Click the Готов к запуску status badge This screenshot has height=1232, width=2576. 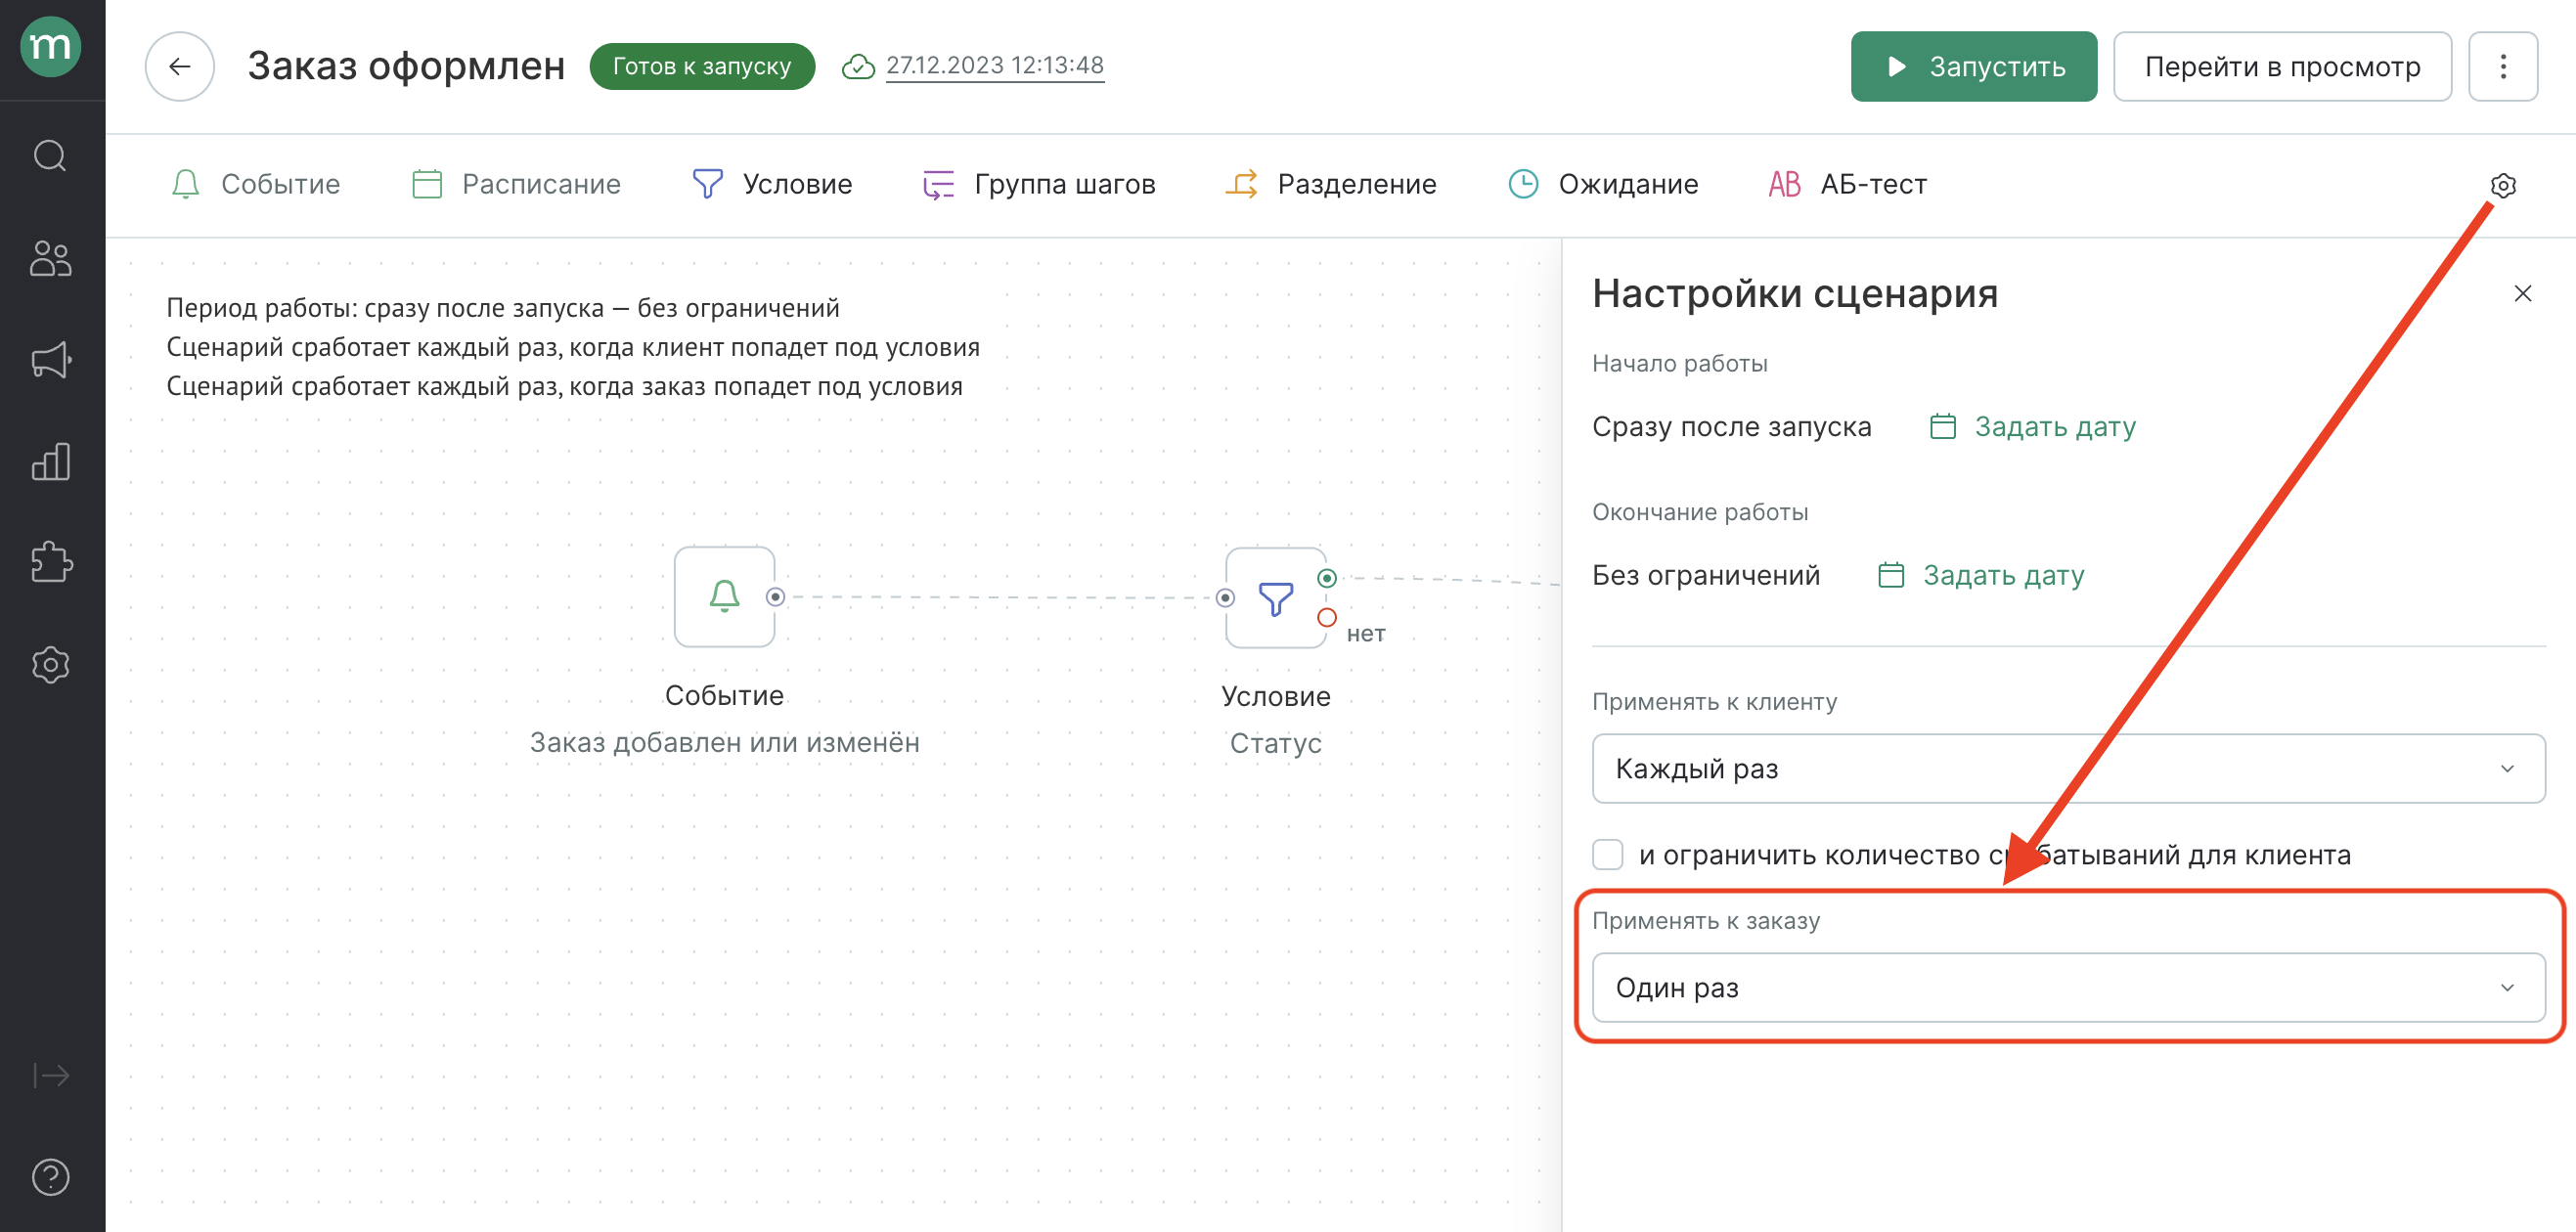(702, 66)
